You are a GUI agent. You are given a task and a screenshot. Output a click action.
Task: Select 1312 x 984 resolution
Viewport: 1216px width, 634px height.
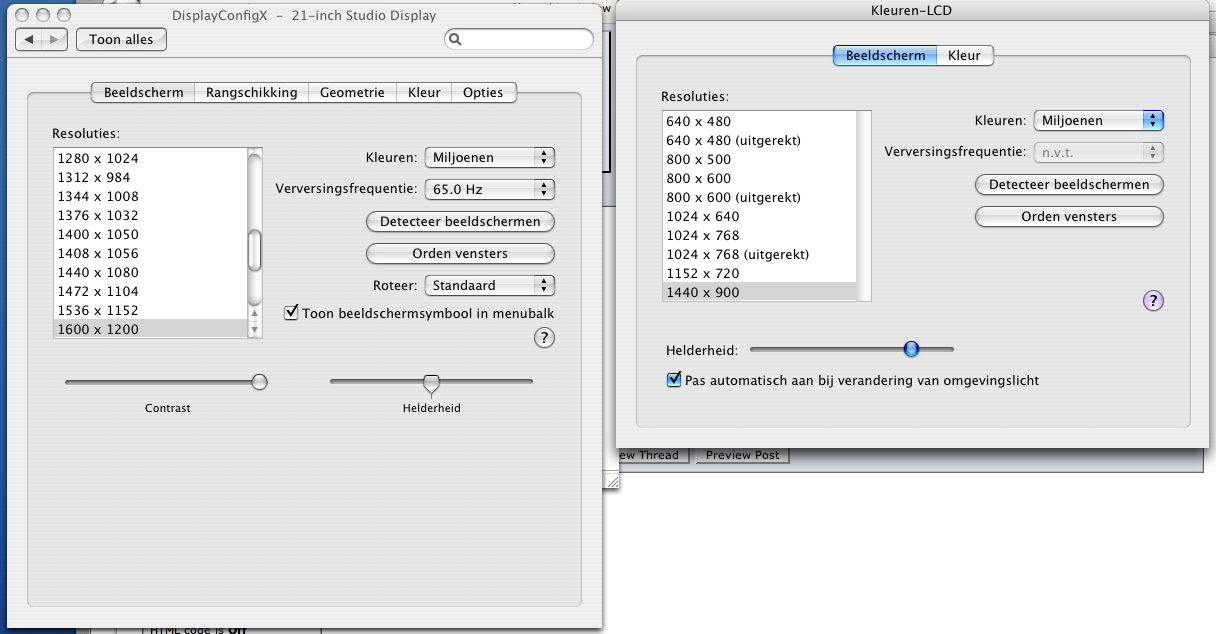click(x=150, y=177)
